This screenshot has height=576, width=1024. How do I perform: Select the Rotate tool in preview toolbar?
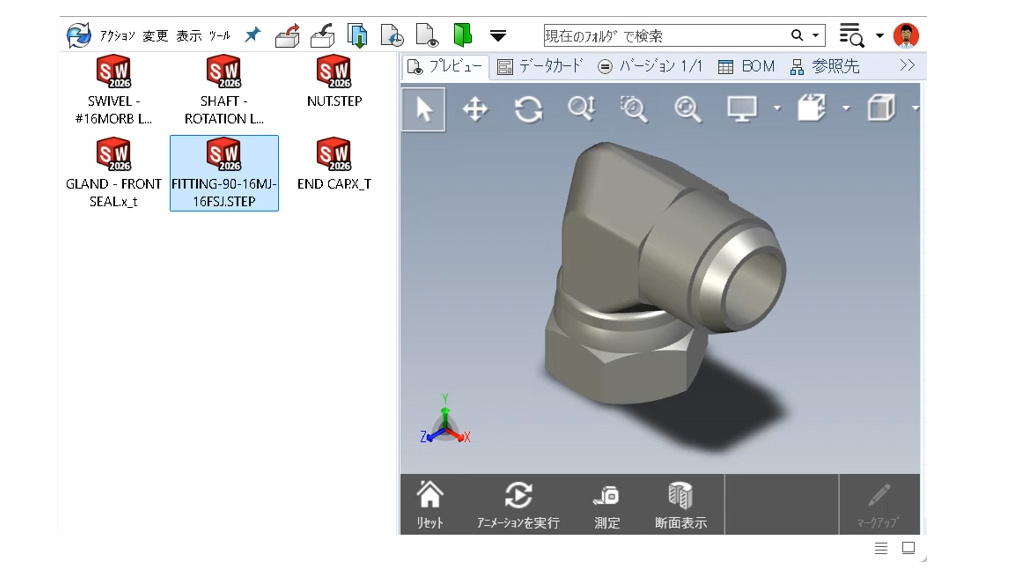tap(528, 109)
